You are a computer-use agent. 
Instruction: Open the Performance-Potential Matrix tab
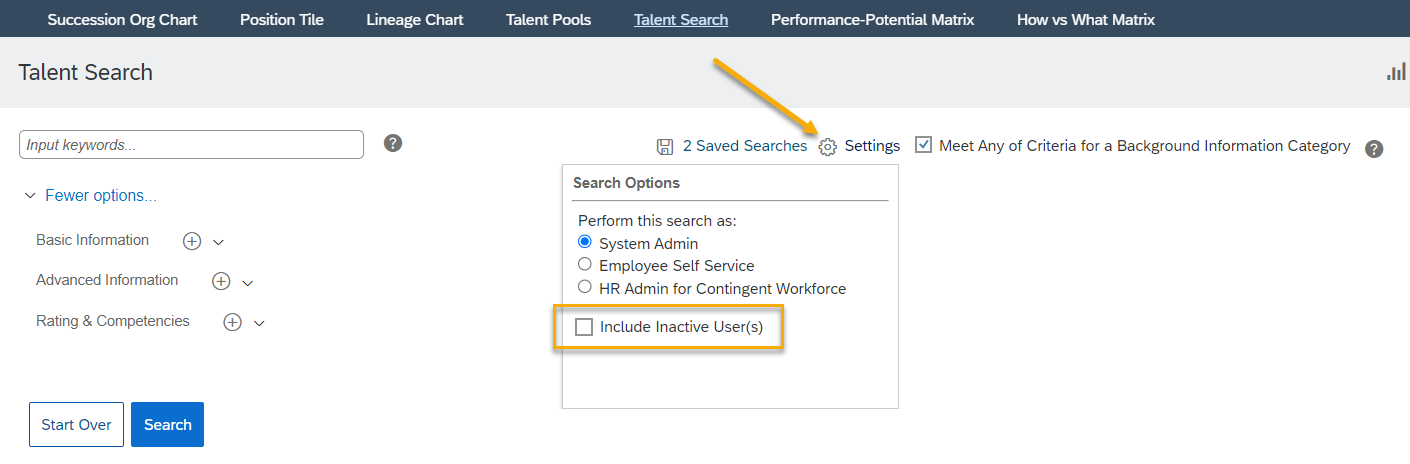872,19
